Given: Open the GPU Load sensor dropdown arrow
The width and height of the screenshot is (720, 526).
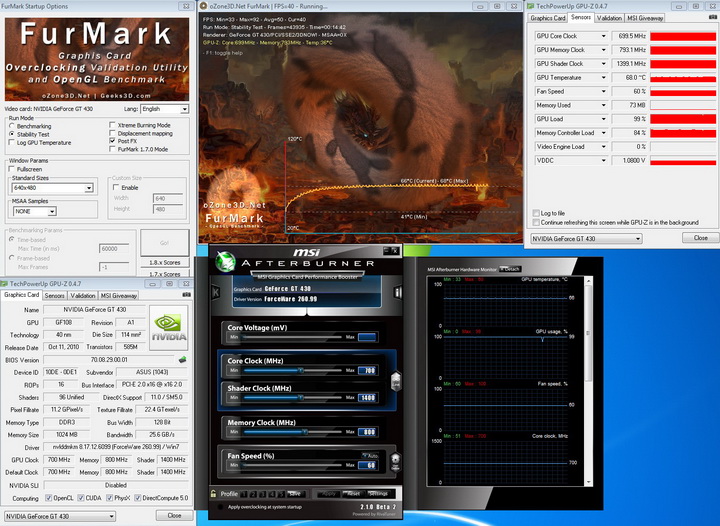Looking at the screenshot, I should click(603, 119).
